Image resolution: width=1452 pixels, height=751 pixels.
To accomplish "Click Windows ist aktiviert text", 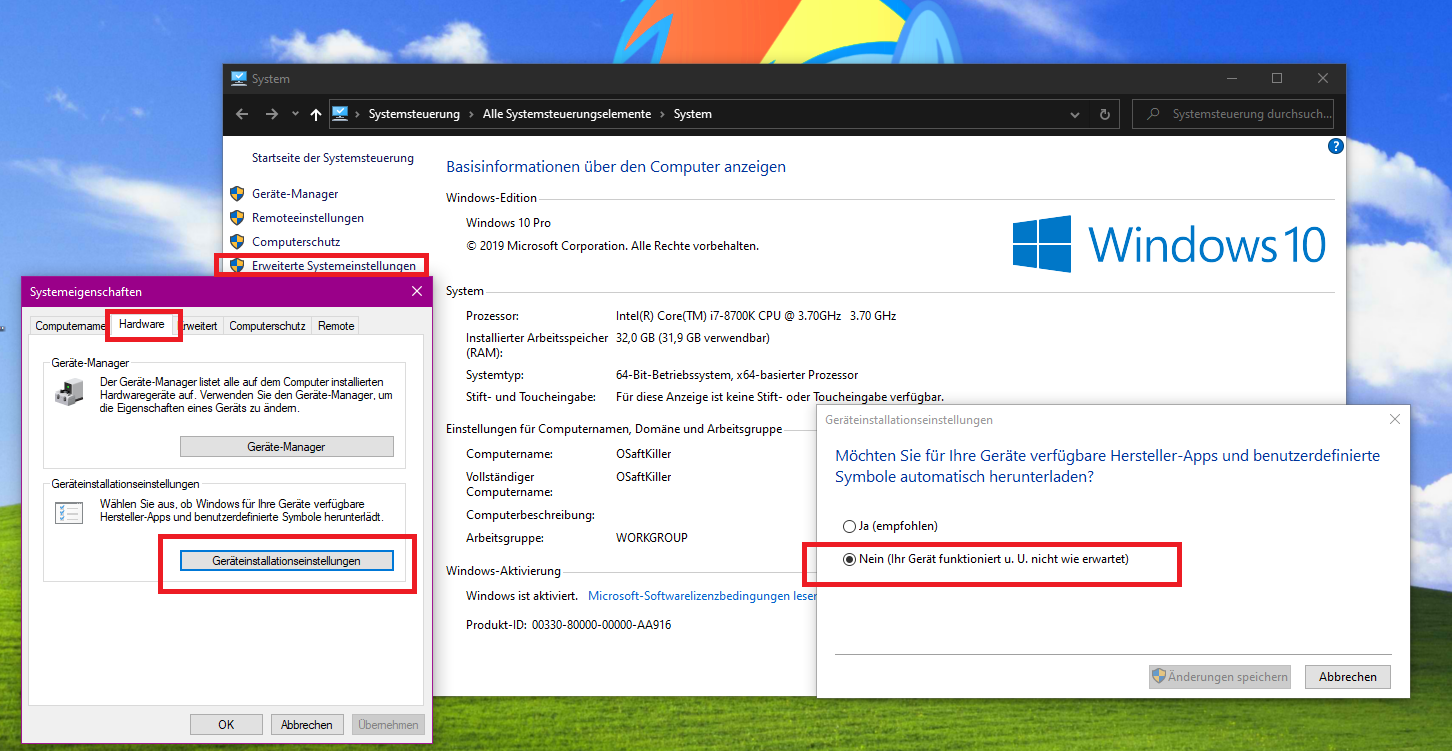I will (x=521, y=596).
